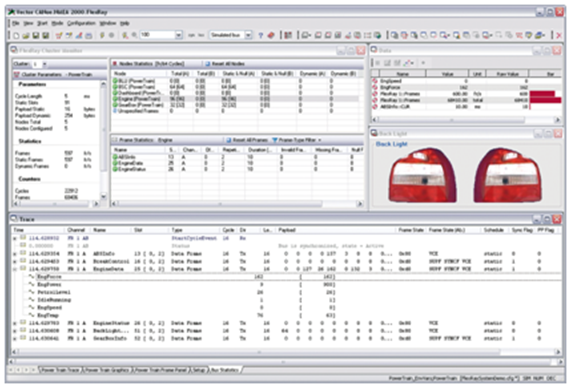The height and width of the screenshot is (388, 571).
Task: Click the zoom magnifier icon beside the 100 field
Action: pyautogui.click(x=134, y=35)
